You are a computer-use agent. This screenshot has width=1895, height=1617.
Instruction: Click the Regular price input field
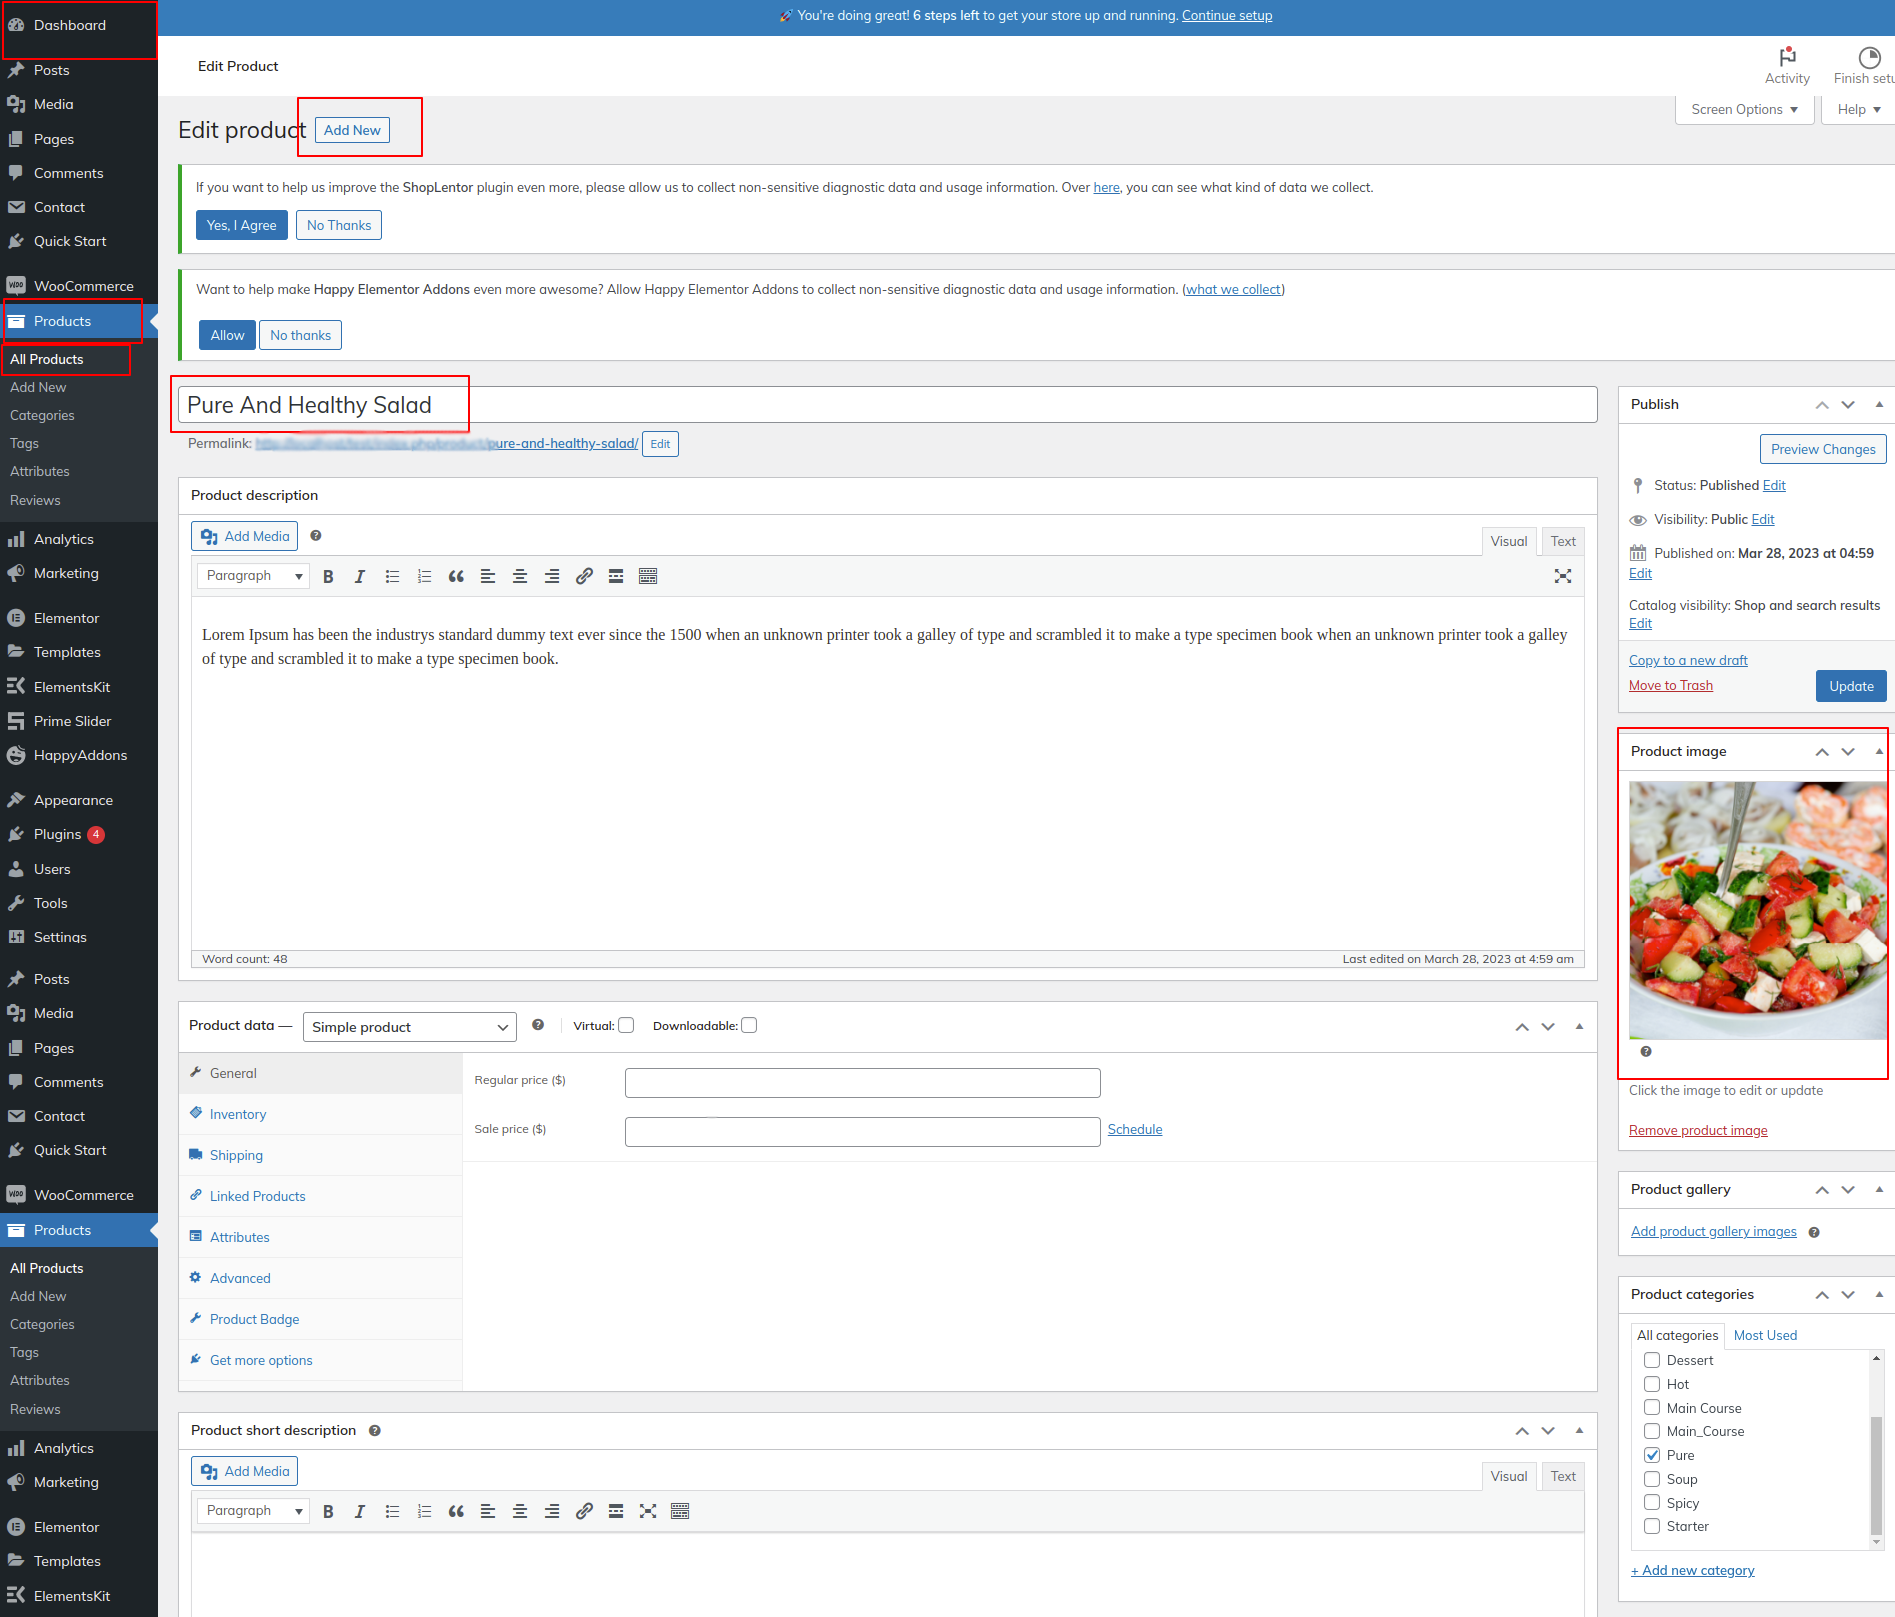pos(862,1083)
